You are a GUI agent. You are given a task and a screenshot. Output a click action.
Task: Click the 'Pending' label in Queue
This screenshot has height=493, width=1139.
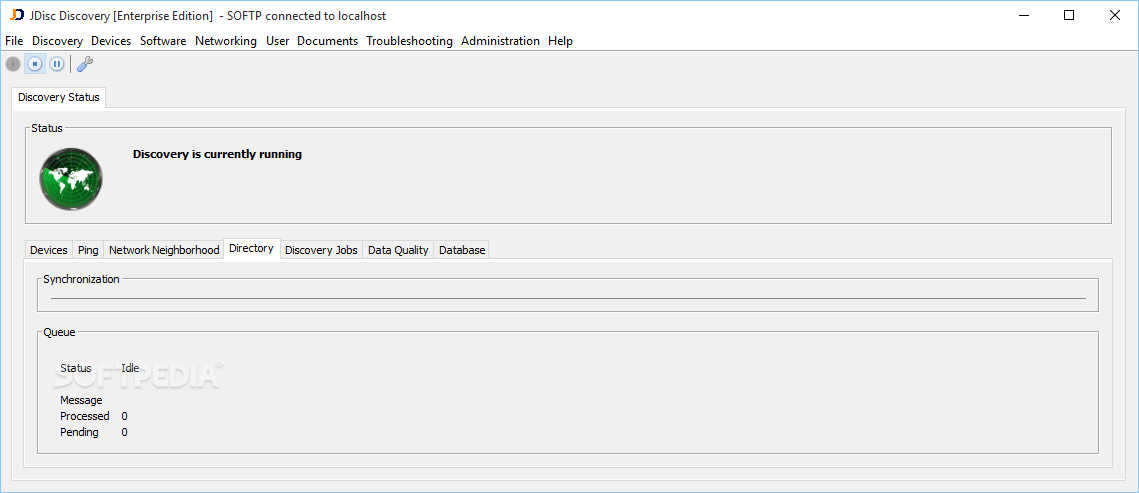tap(79, 432)
